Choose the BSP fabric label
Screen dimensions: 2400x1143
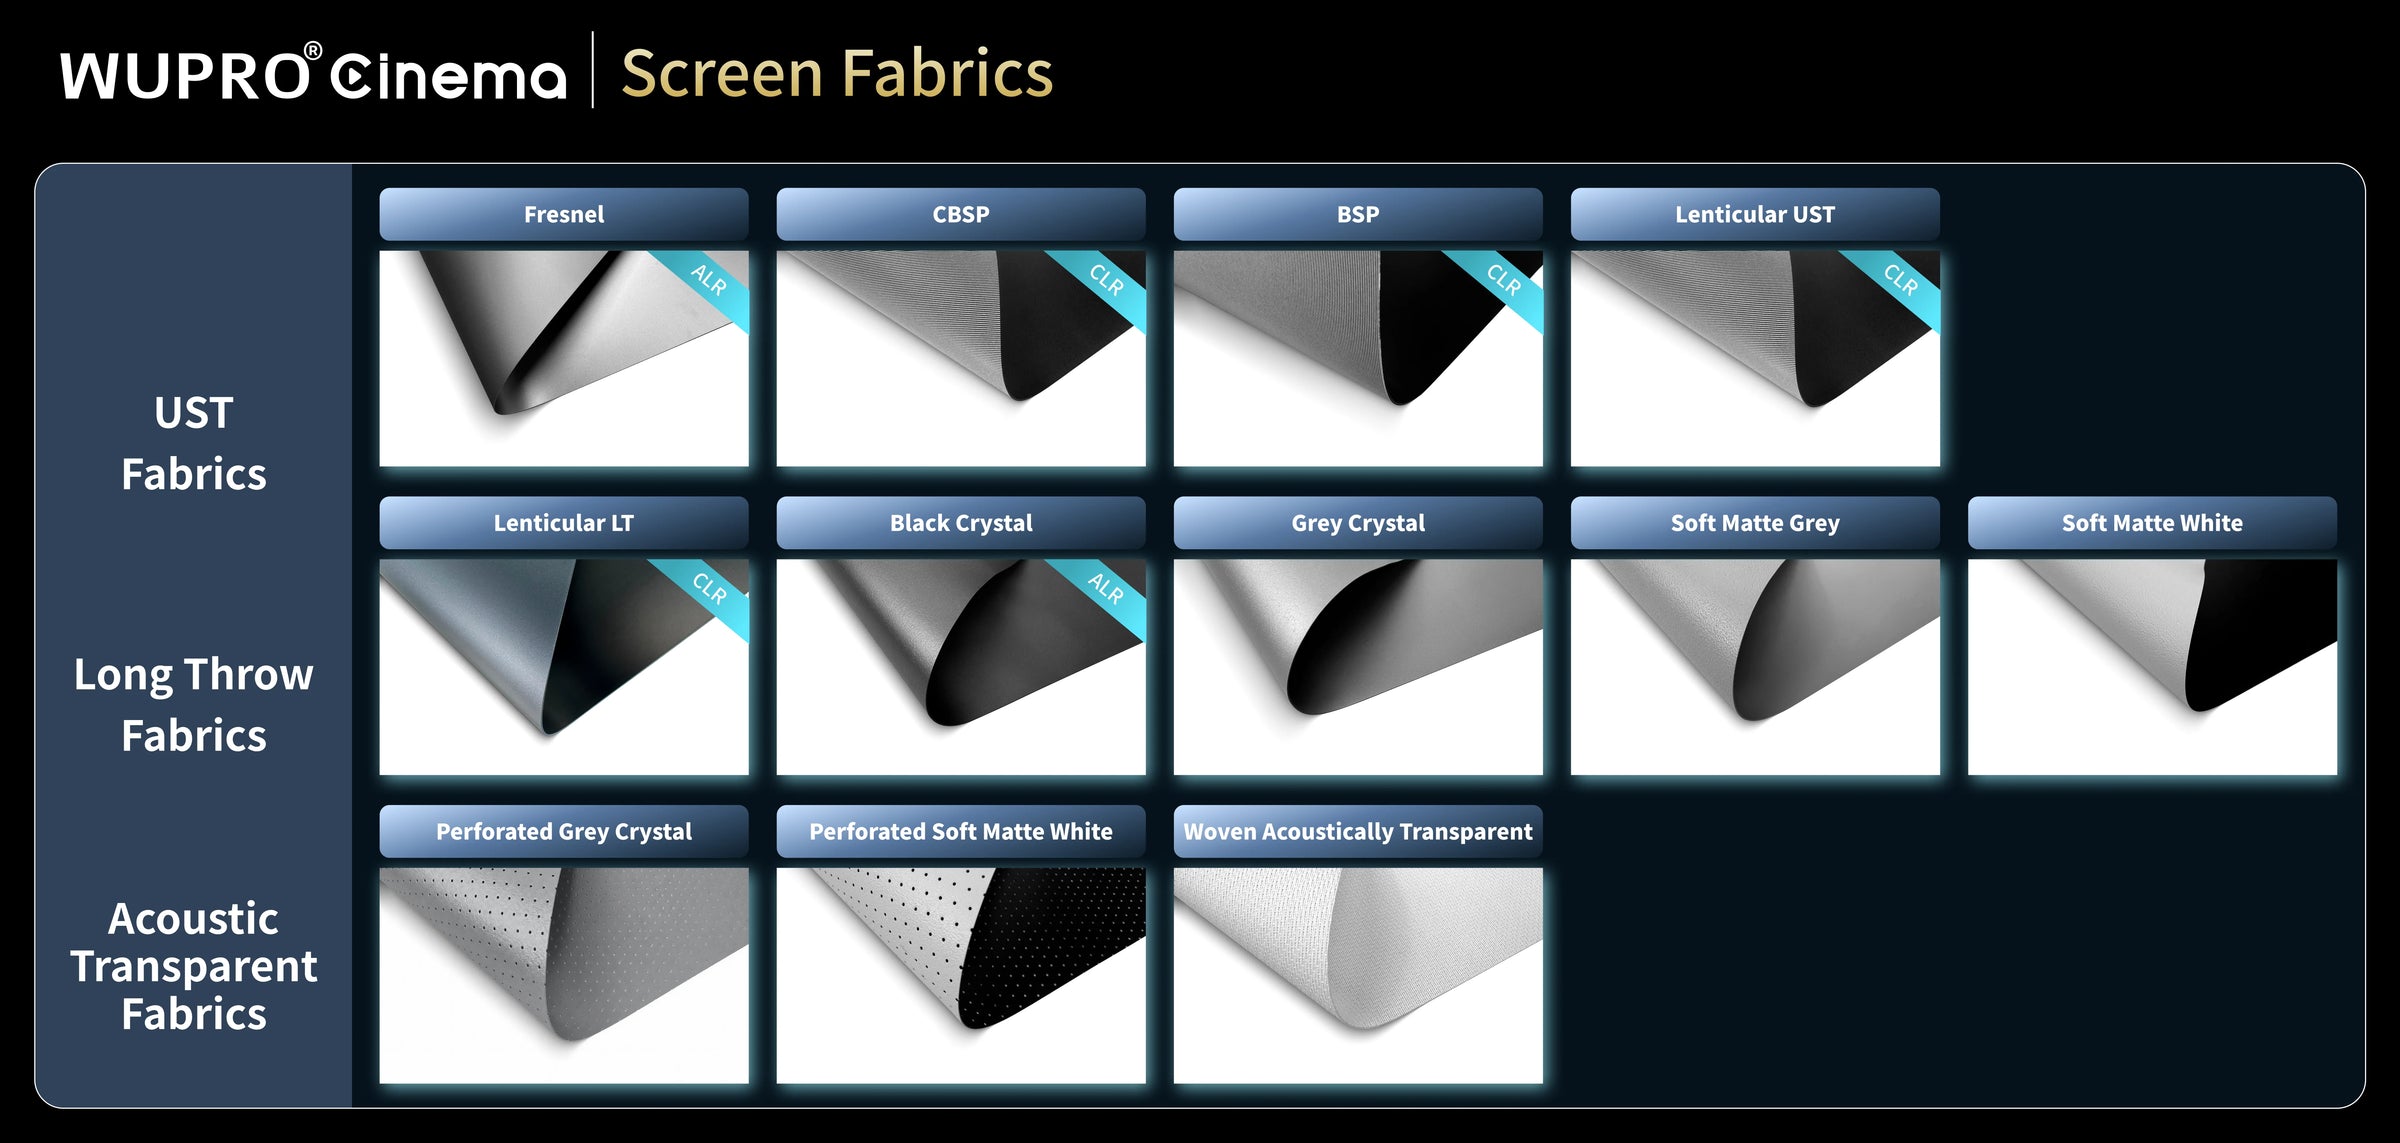point(1358,214)
